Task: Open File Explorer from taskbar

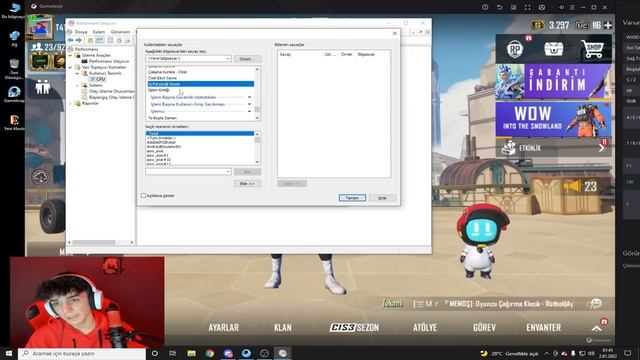Action: 191,353
